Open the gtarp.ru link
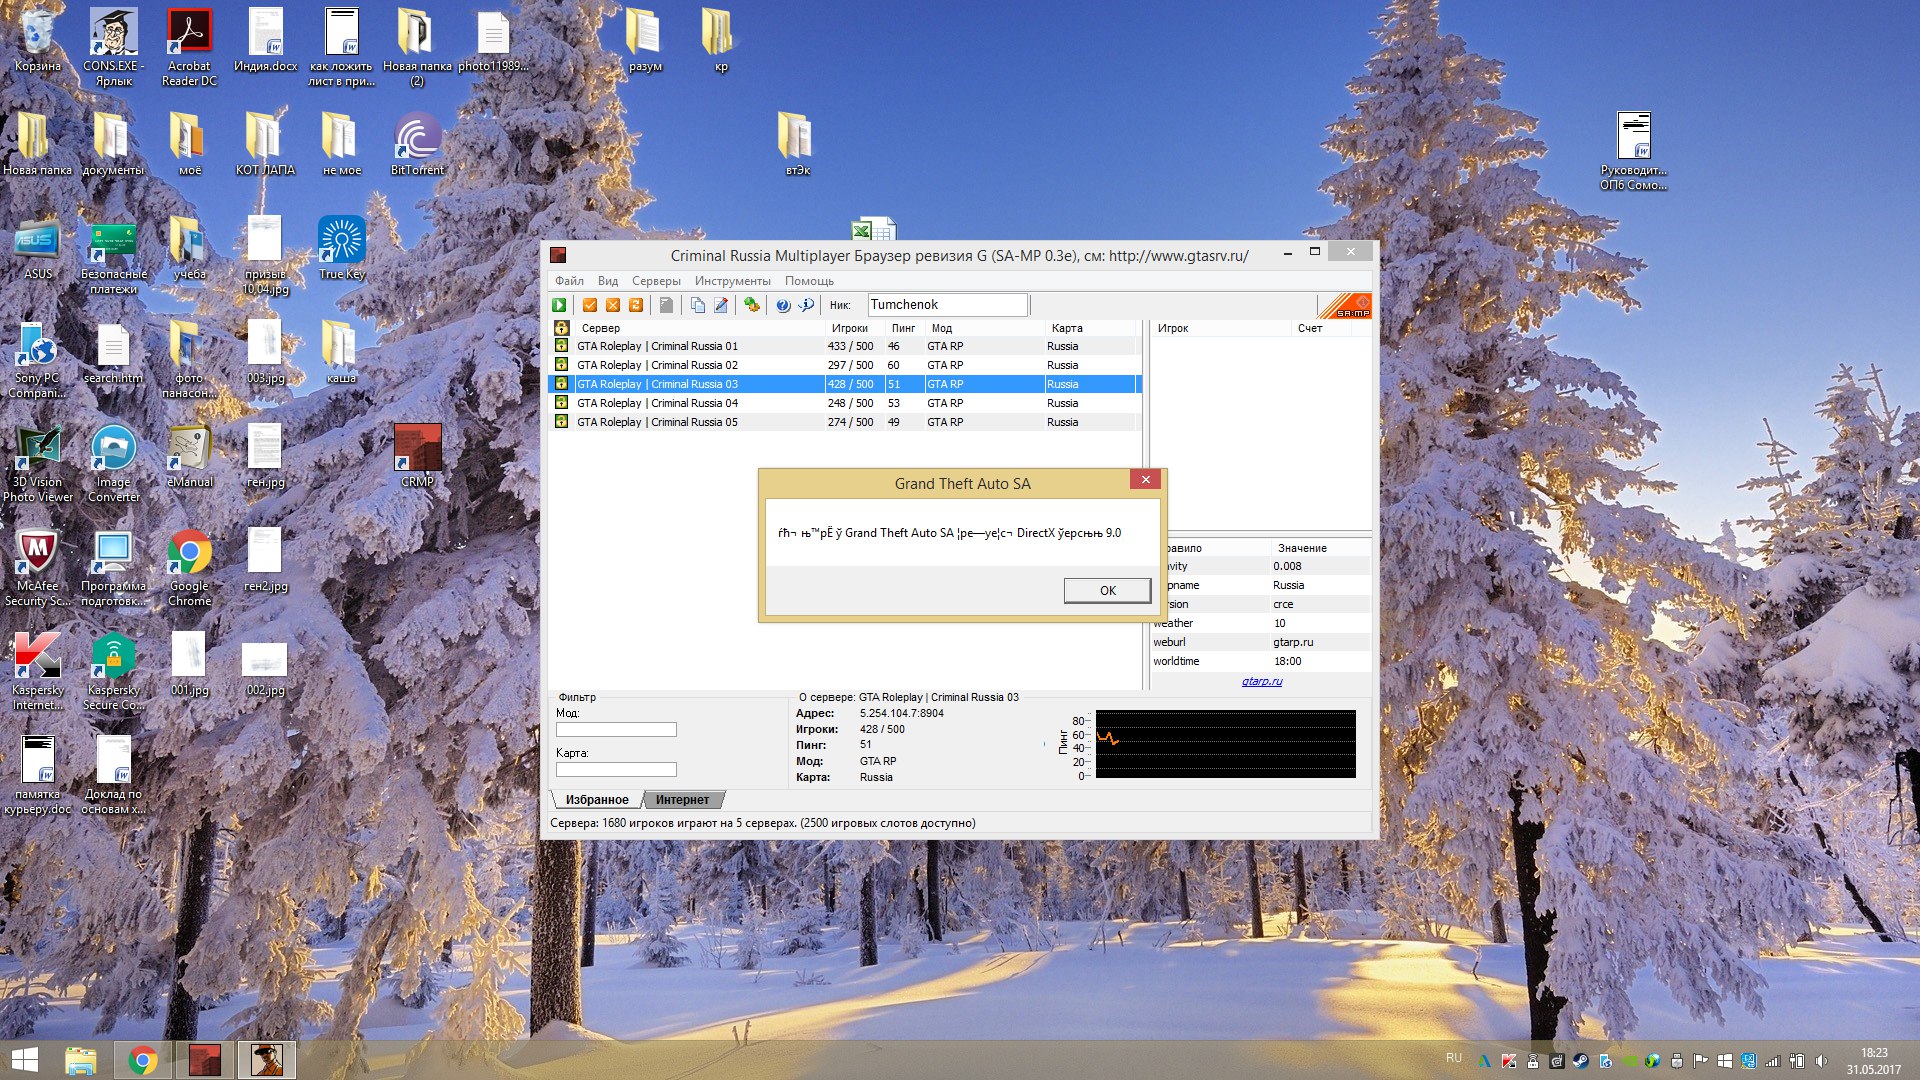 point(1262,681)
